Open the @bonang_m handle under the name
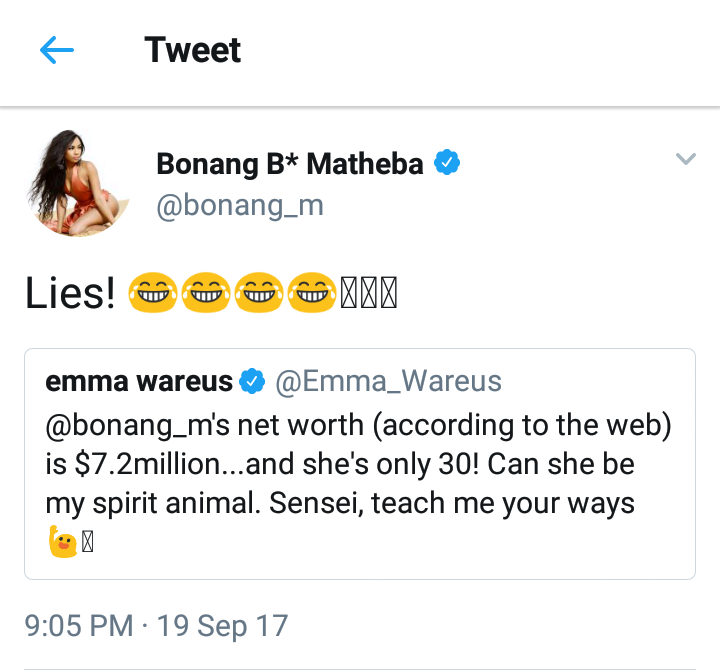Screen dimensions: 720x671 tap(240, 205)
